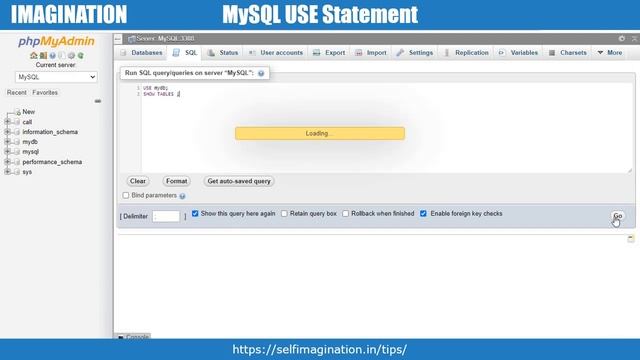The image size is (640, 360).
Task: Expand the sys database node
Action: coord(7,171)
